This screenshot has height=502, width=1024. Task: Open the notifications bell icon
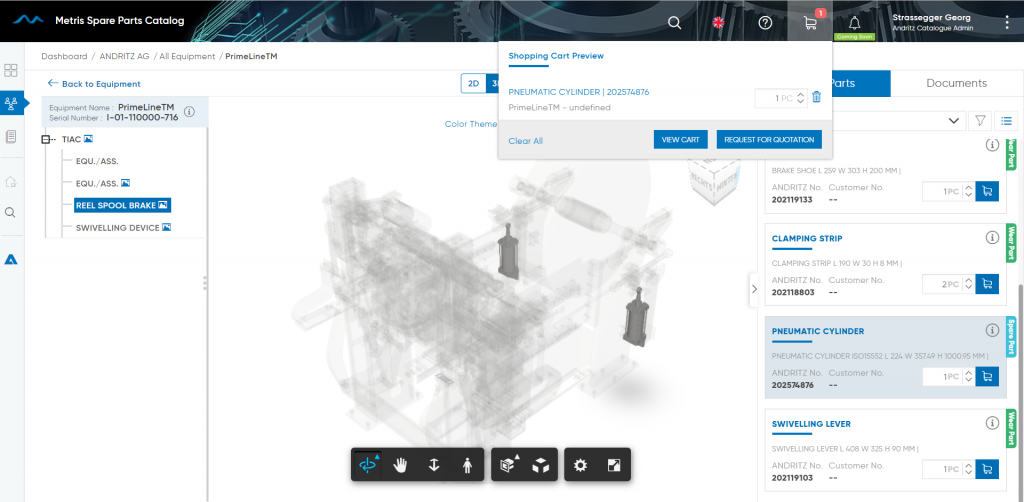click(x=854, y=23)
